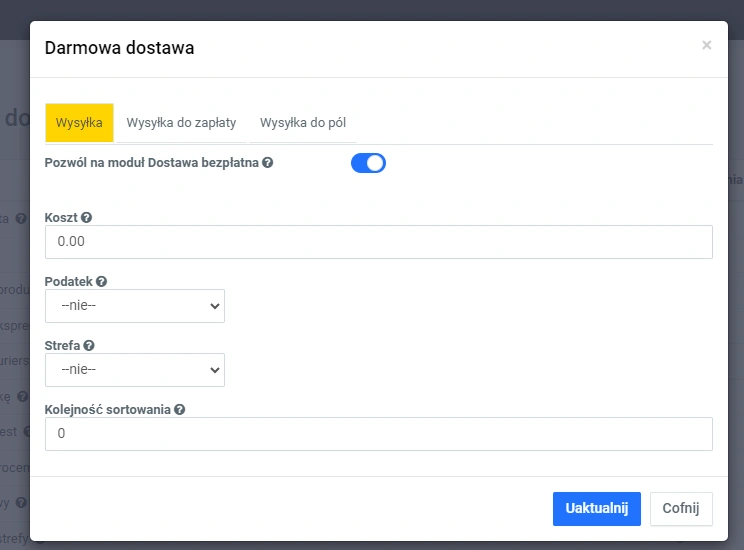Viewport: 744px width, 550px height.
Task: Click help icon after Dostawa bezpłatna label
Action: point(267,162)
